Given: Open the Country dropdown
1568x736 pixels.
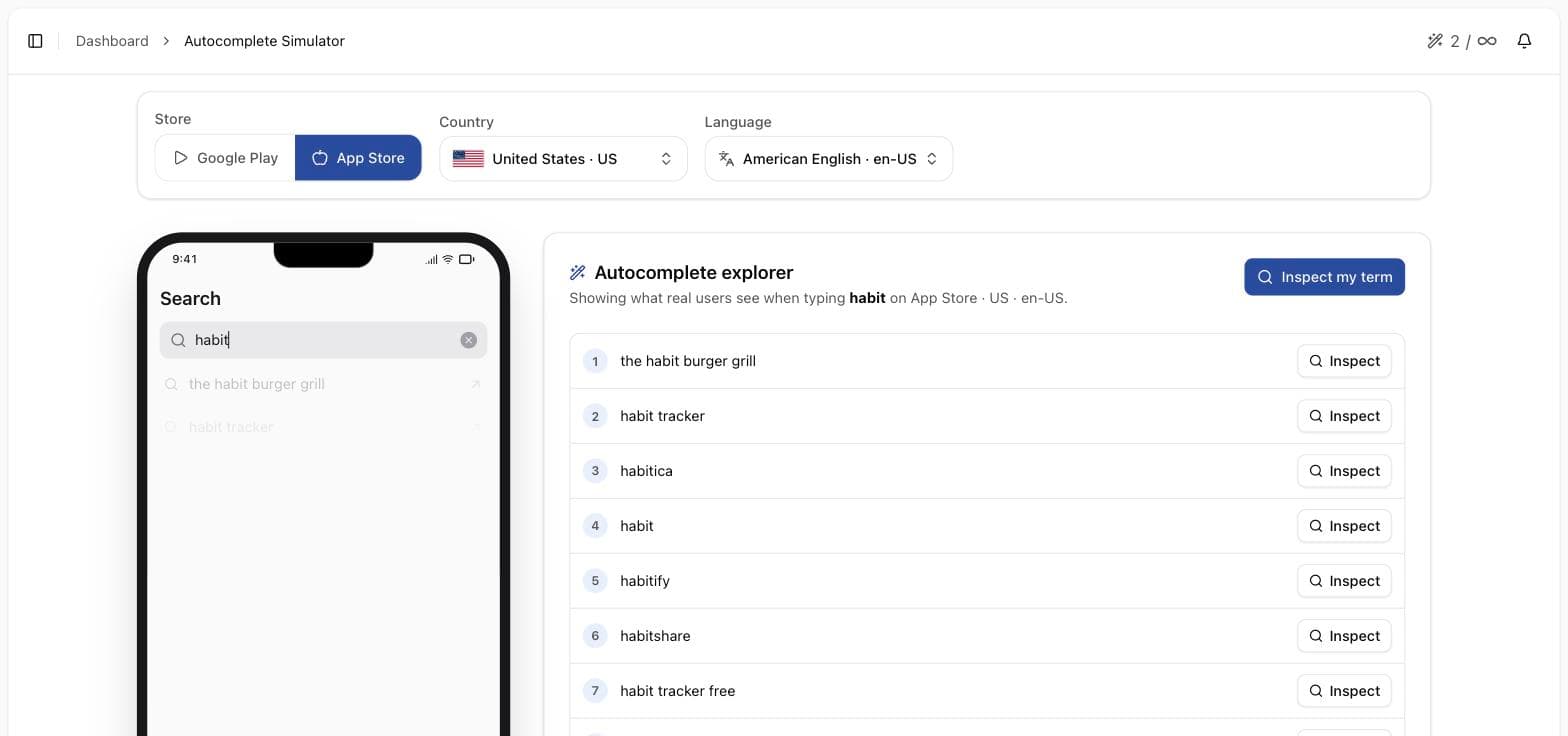Looking at the screenshot, I should point(563,159).
